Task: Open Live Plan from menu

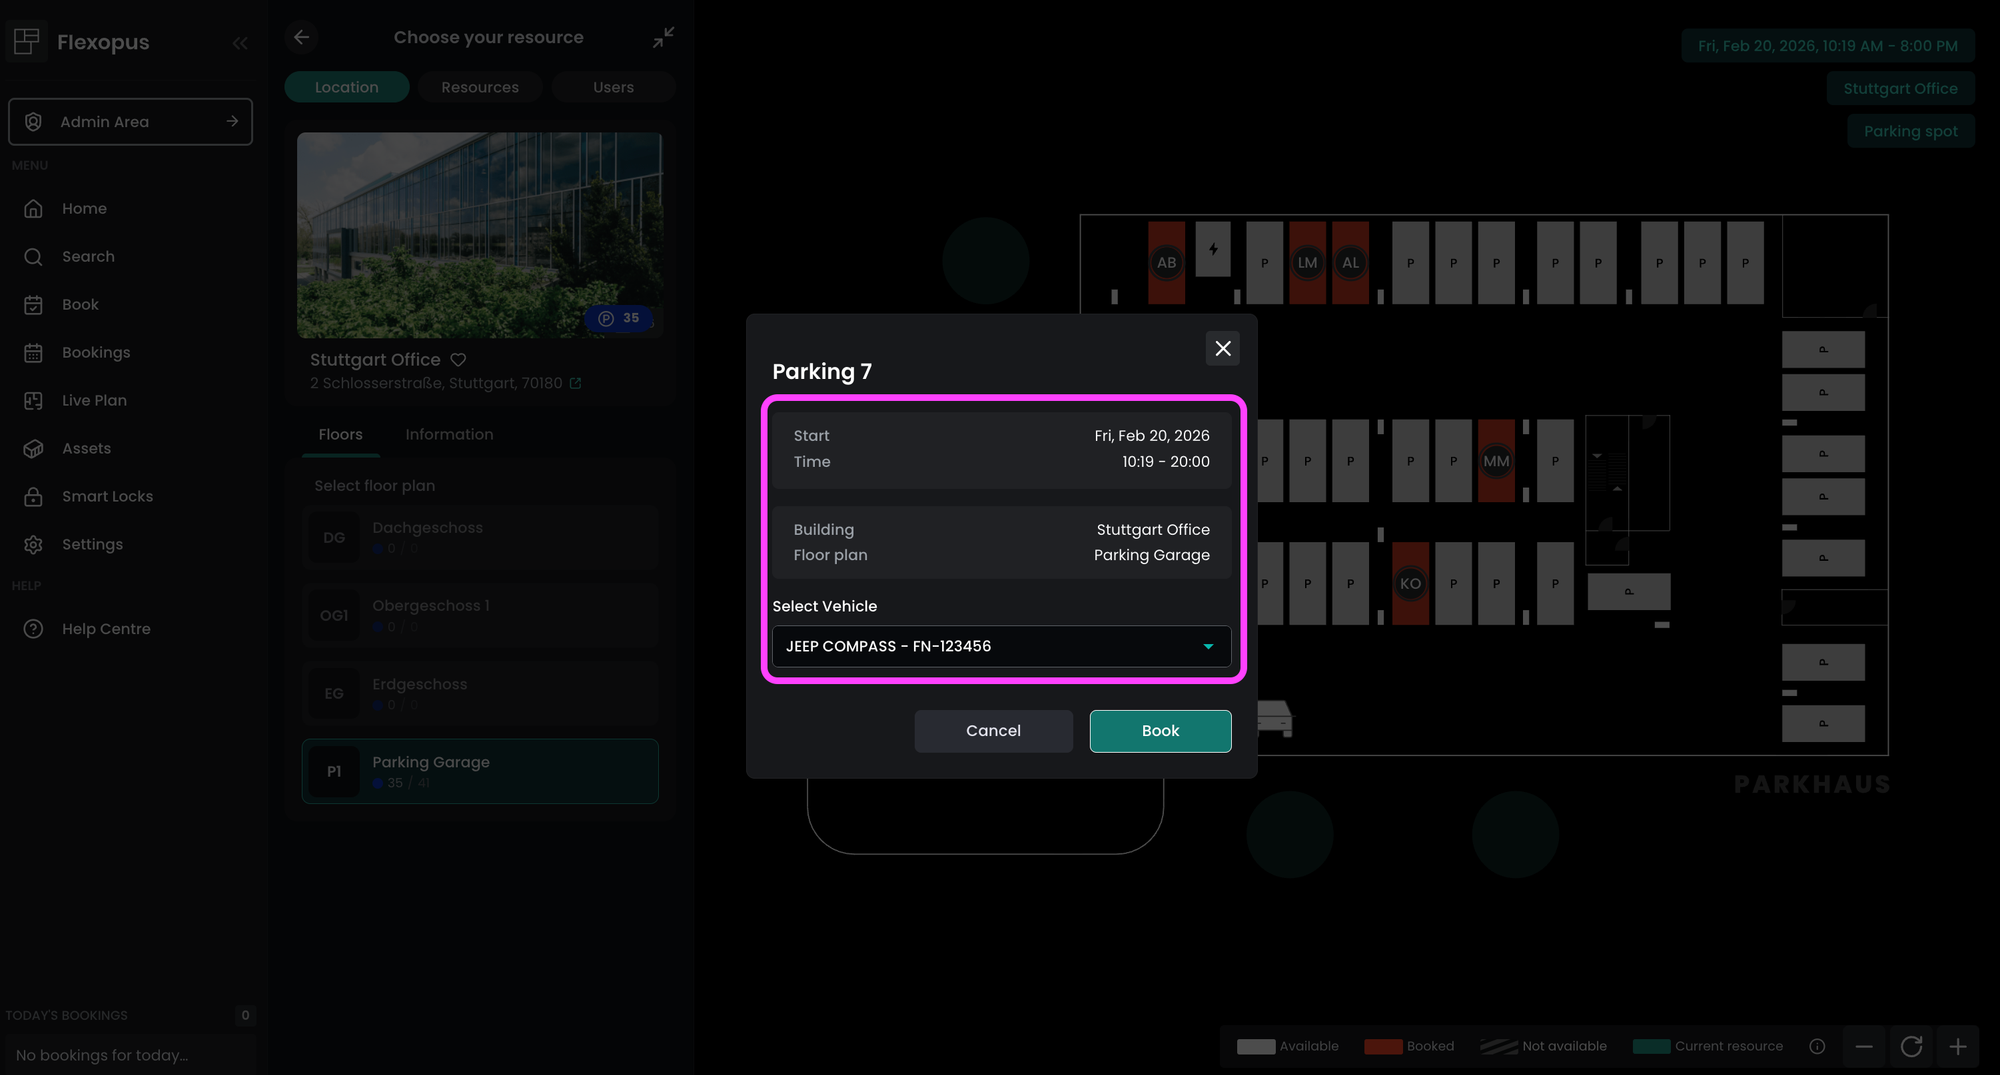Action: tap(94, 401)
